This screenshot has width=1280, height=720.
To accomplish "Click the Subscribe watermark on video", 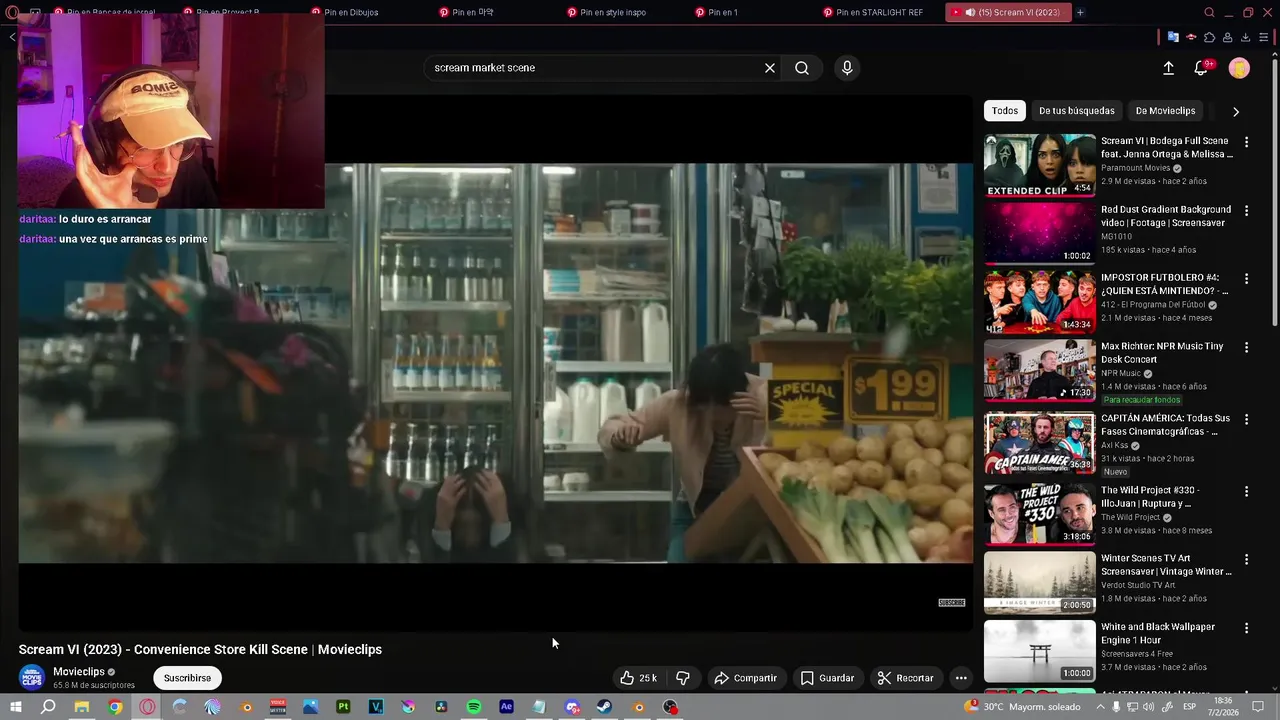I will tap(951, 603).
